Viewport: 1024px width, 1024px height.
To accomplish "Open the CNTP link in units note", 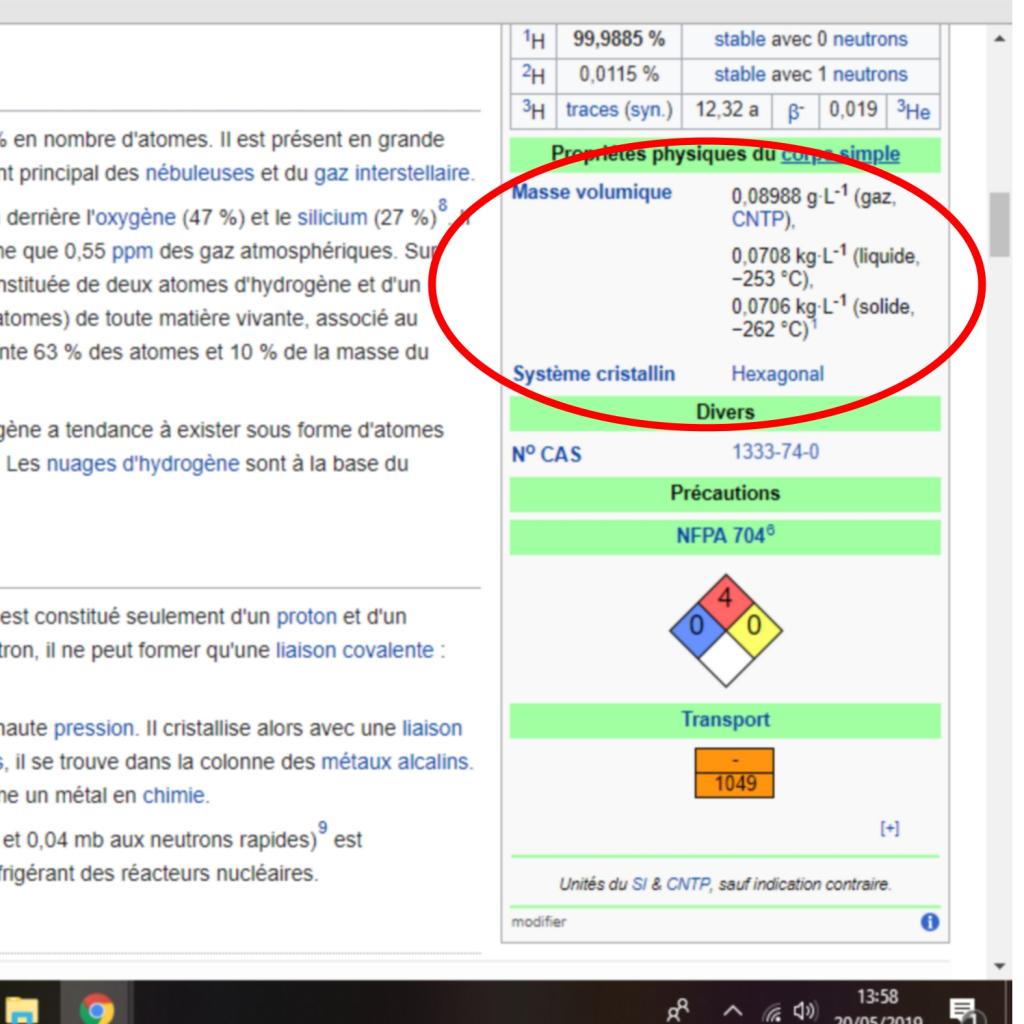I will (688, 884).
